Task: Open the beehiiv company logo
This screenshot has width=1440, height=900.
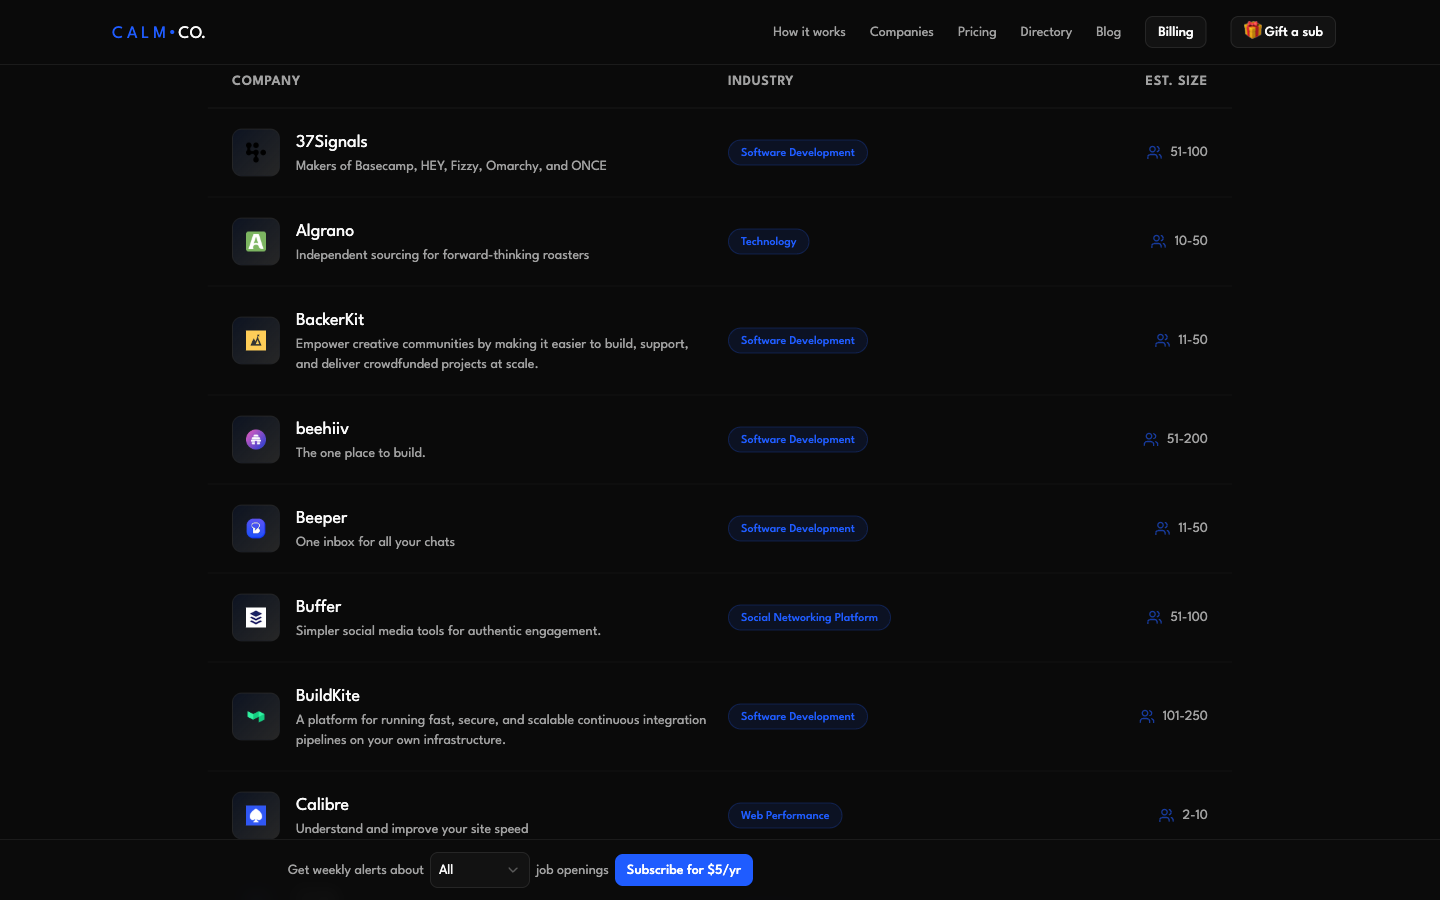Action: [x=256, y=439]
